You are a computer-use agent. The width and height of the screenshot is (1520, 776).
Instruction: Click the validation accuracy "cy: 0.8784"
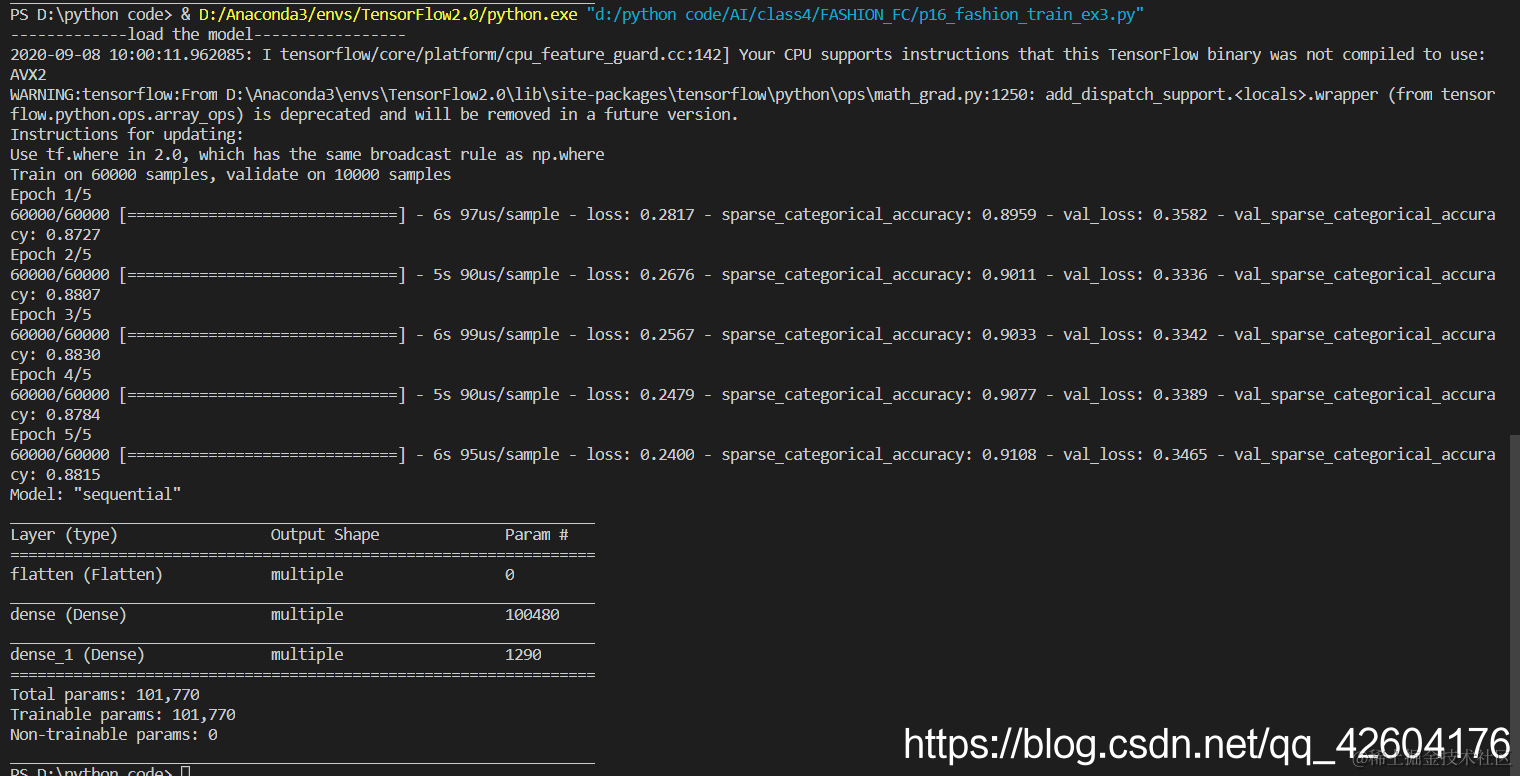(55, 414)
